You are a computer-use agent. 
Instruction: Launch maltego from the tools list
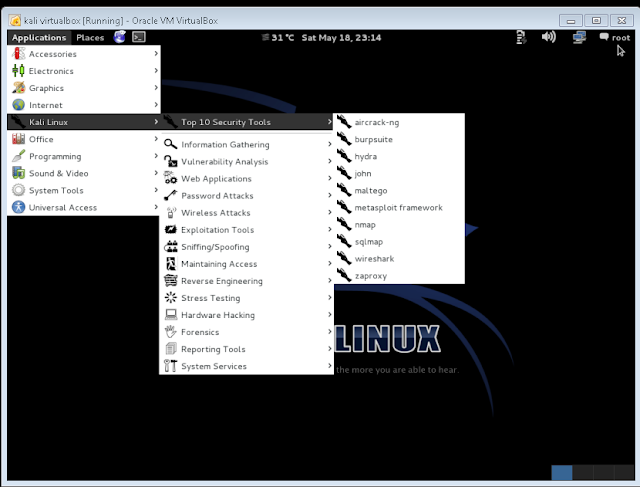click(399, 191)
